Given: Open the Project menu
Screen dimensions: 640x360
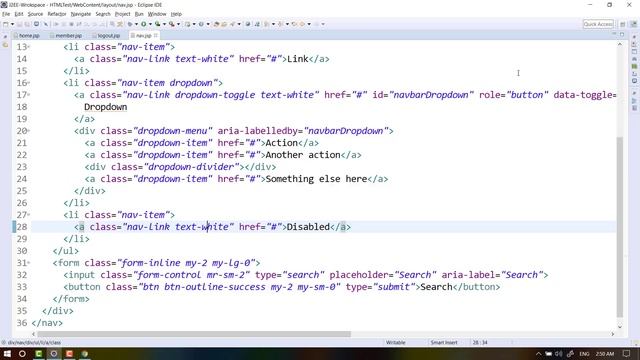Looking at the screenshot, I should click(x=122, y=14).
